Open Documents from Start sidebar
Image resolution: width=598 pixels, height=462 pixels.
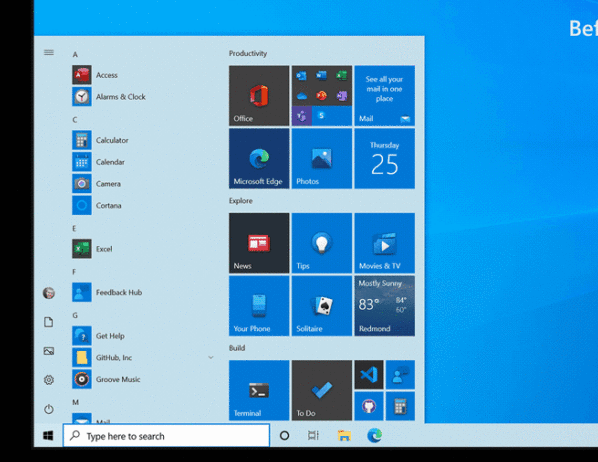pos(48,322)
